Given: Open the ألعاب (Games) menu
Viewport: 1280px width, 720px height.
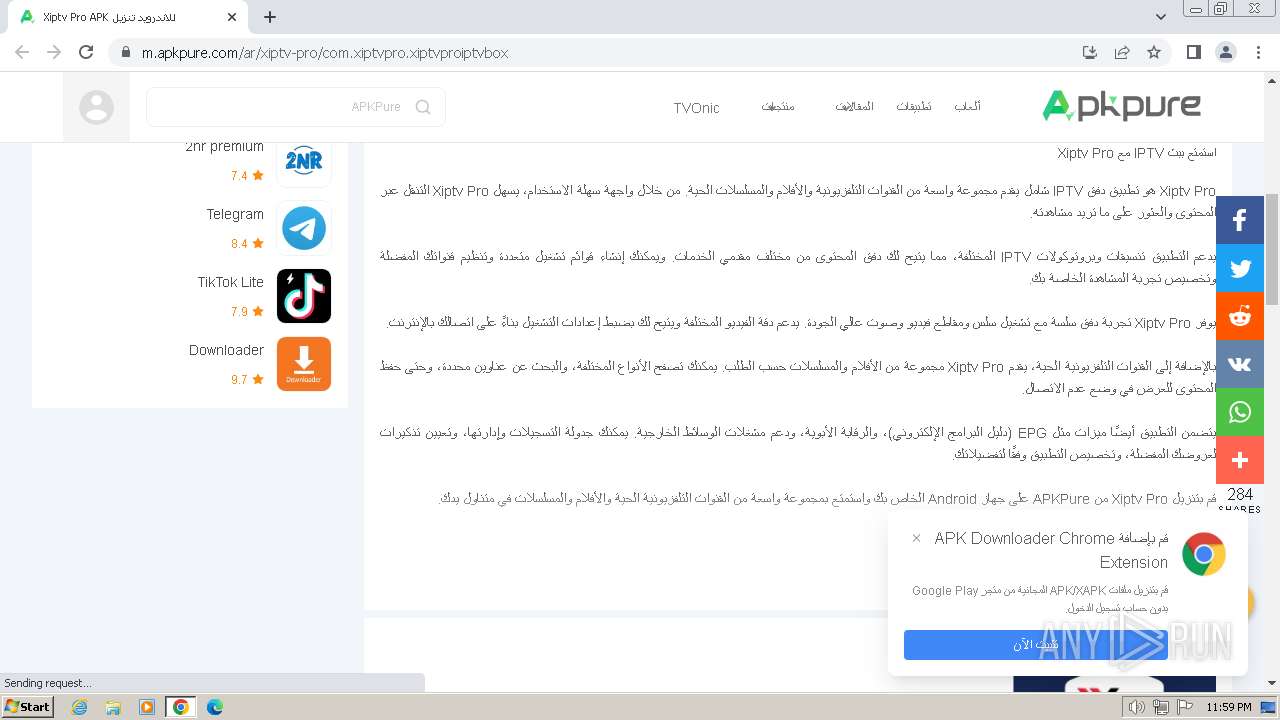Looking at the screenshot, I should [967, 106].
